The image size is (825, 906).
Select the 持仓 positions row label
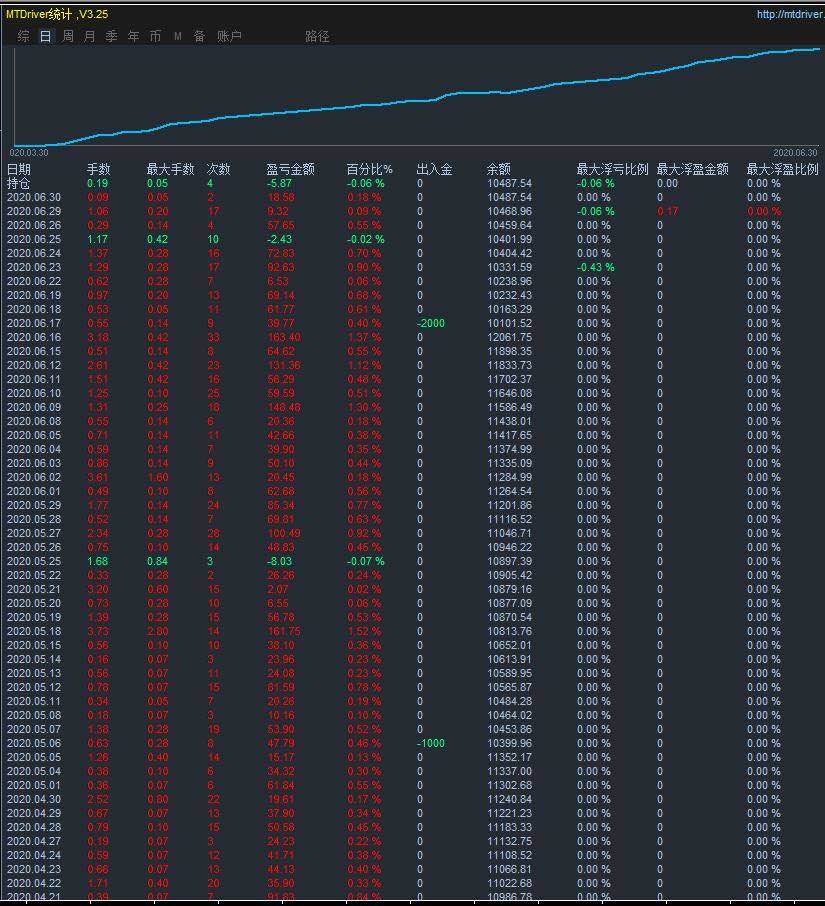18,183
